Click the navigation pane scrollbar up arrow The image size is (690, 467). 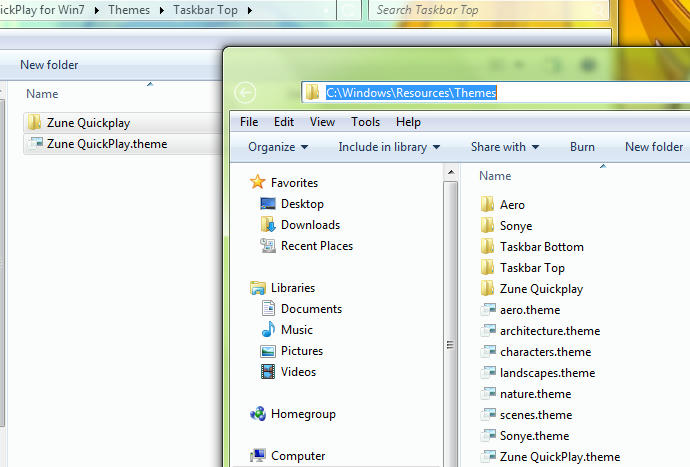pyautogui.click(x=451, y=172)
